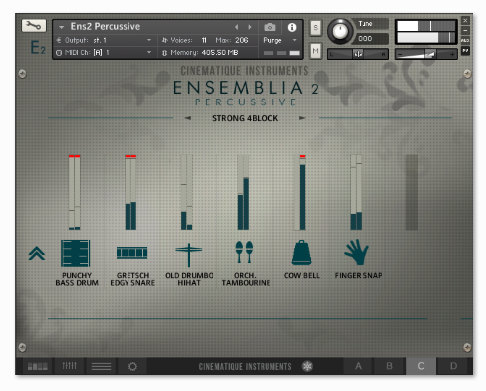Screen dimensions: 486x391
Task: Click the Punchy Bass Drum instrument icon
Action: coord(76,253)
